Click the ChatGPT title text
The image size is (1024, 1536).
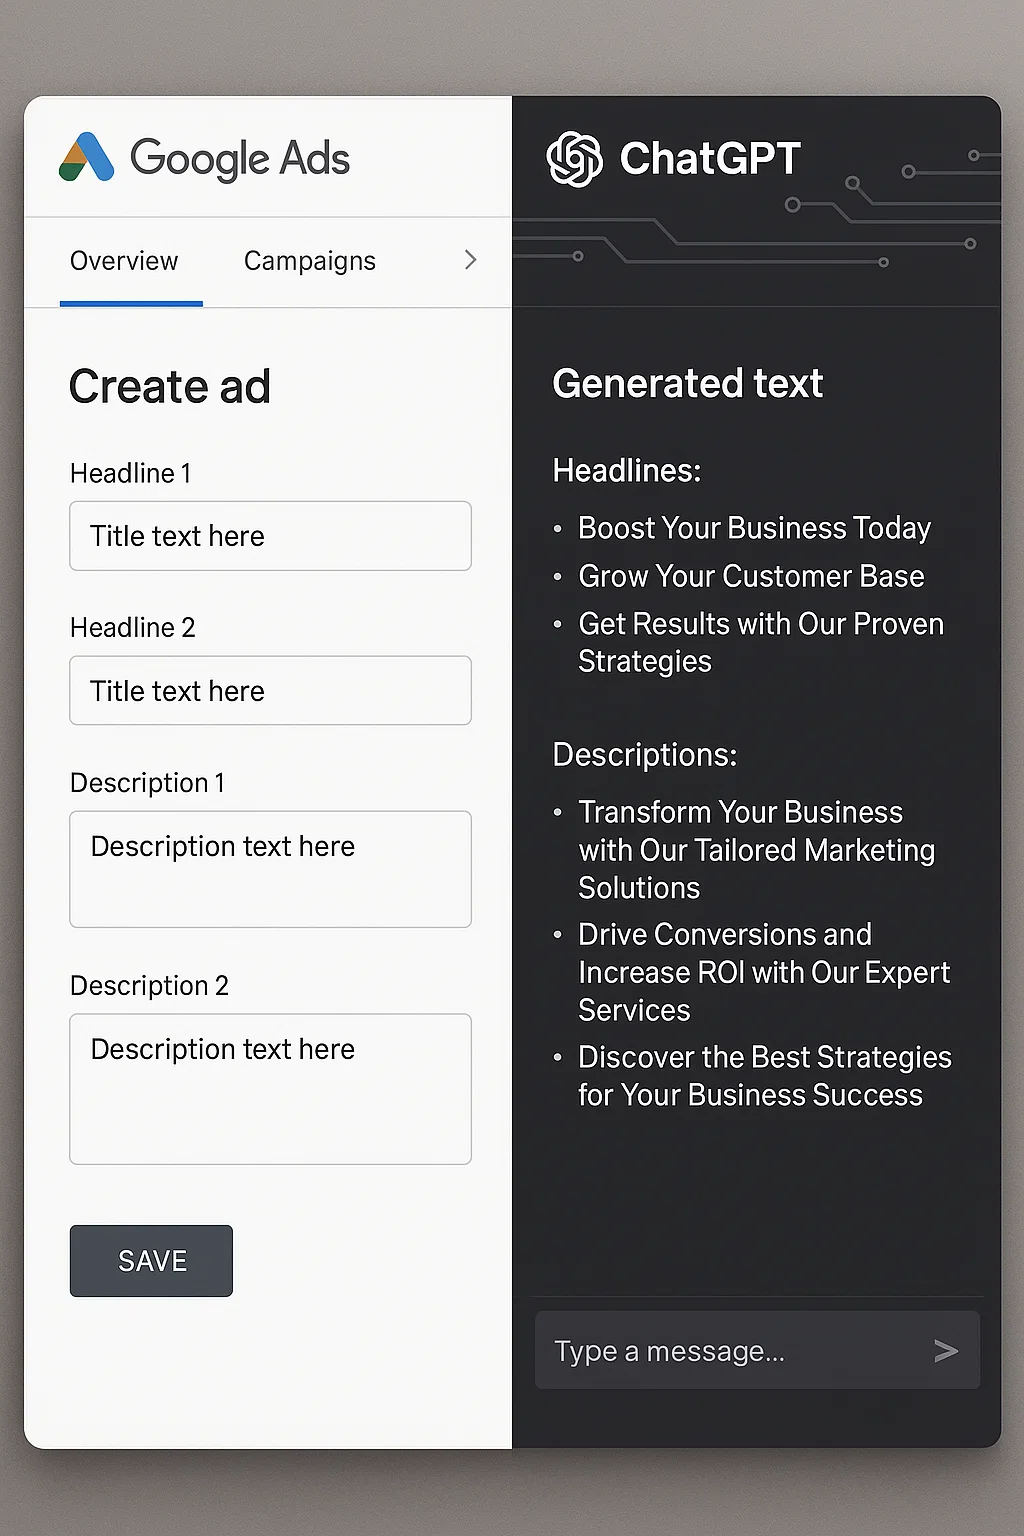click(x=710, y=158)
